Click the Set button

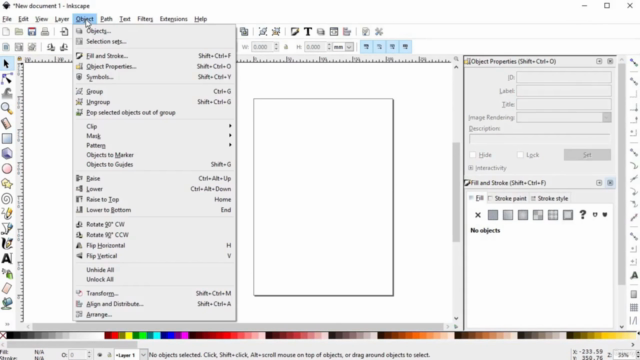coord(587,155)
